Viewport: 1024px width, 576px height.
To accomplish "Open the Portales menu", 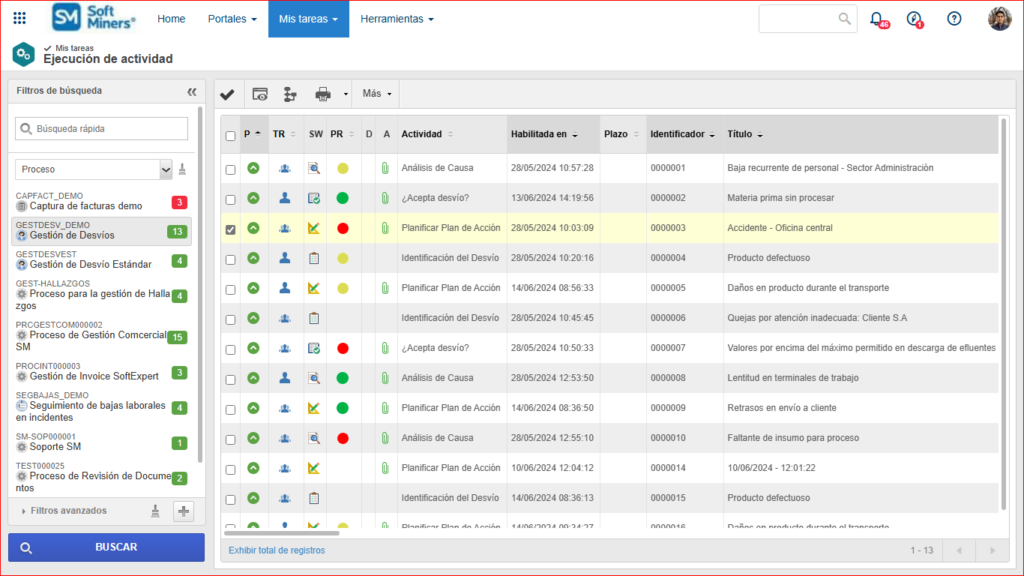I will tap(232, 19).
